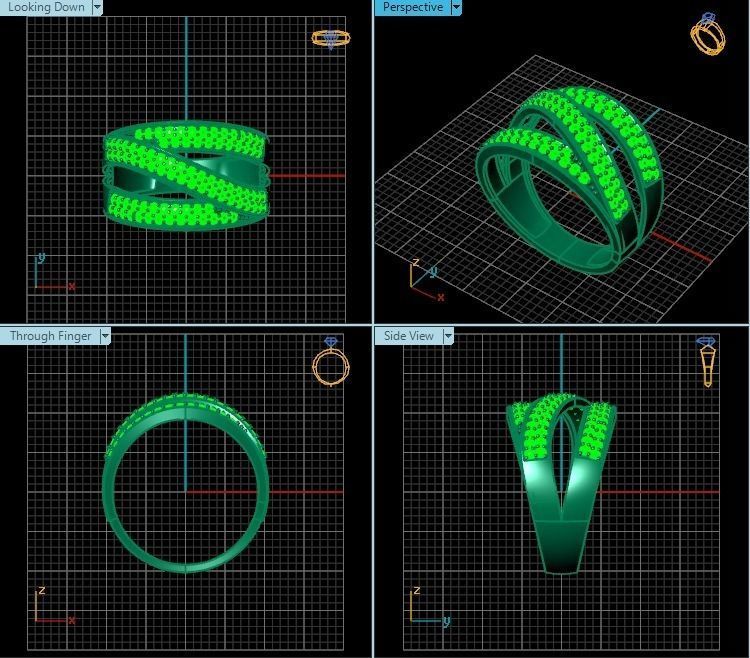Open the Perspective viewport dropdown arrow
750x658 pixels.
tap(456, 7)
